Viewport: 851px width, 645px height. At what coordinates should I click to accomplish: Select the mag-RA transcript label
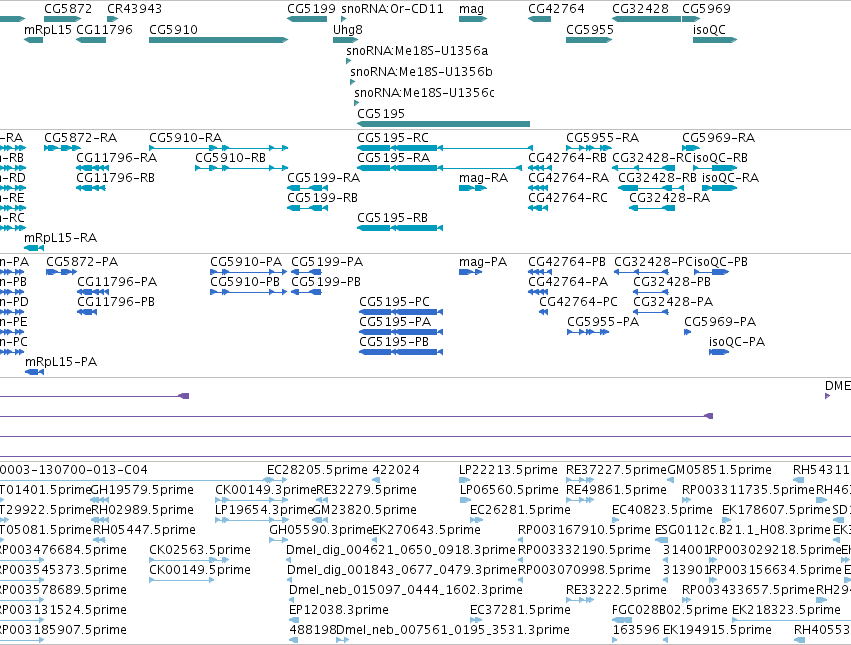(x=484, y=178)
